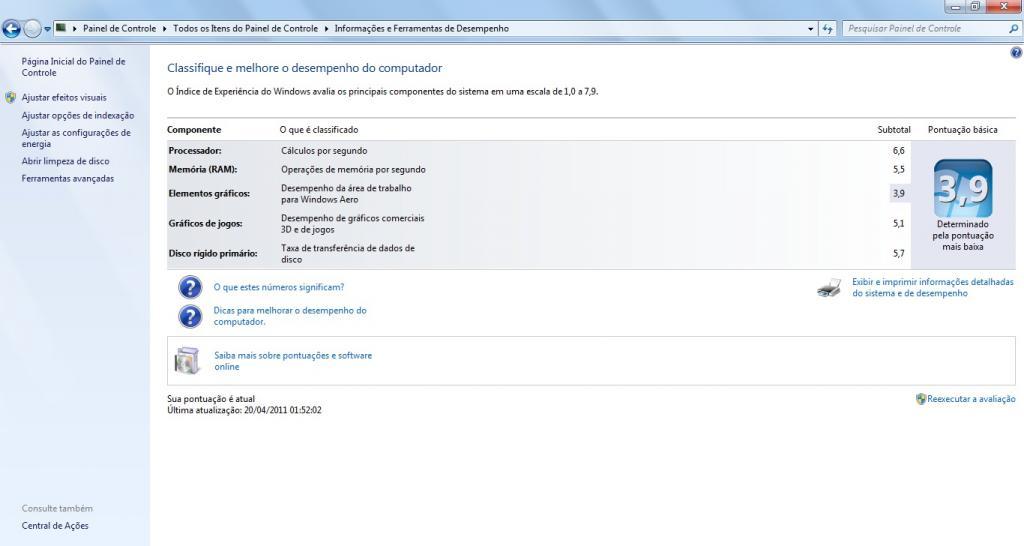This screenshot has width=1024, height=546.
Task: Select the Processador row label
Action: [x=195, y=151]
